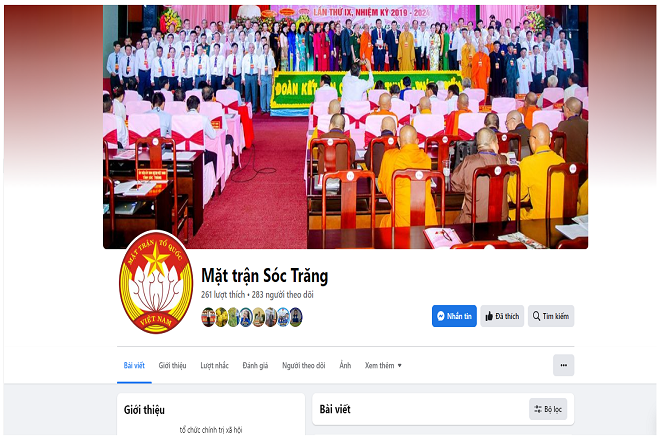Open the three-dots more options button
This screenshot has width=660, height=440.
tap(564, 365)
